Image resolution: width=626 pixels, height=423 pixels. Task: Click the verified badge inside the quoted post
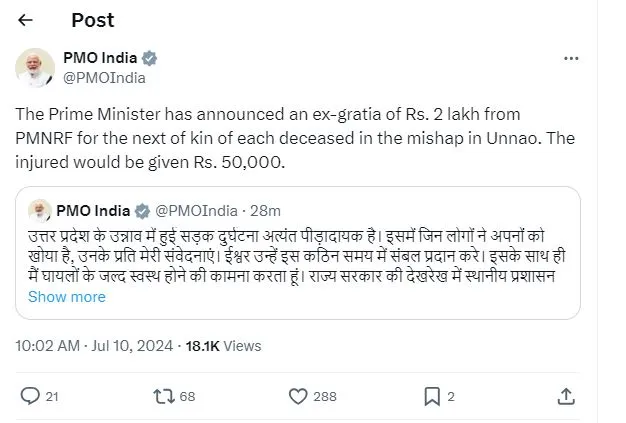click(x=143, y=211)
